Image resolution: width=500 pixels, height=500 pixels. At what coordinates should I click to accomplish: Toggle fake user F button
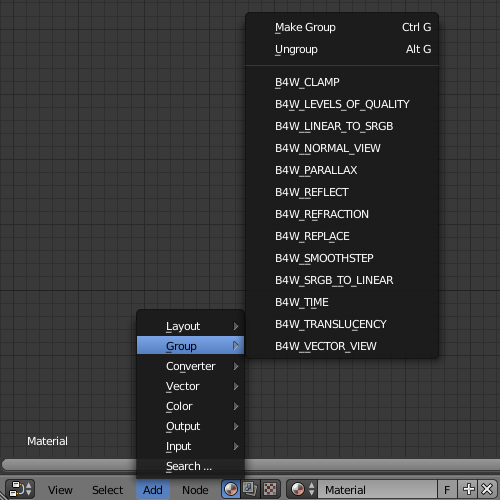[x=447, y=489]
